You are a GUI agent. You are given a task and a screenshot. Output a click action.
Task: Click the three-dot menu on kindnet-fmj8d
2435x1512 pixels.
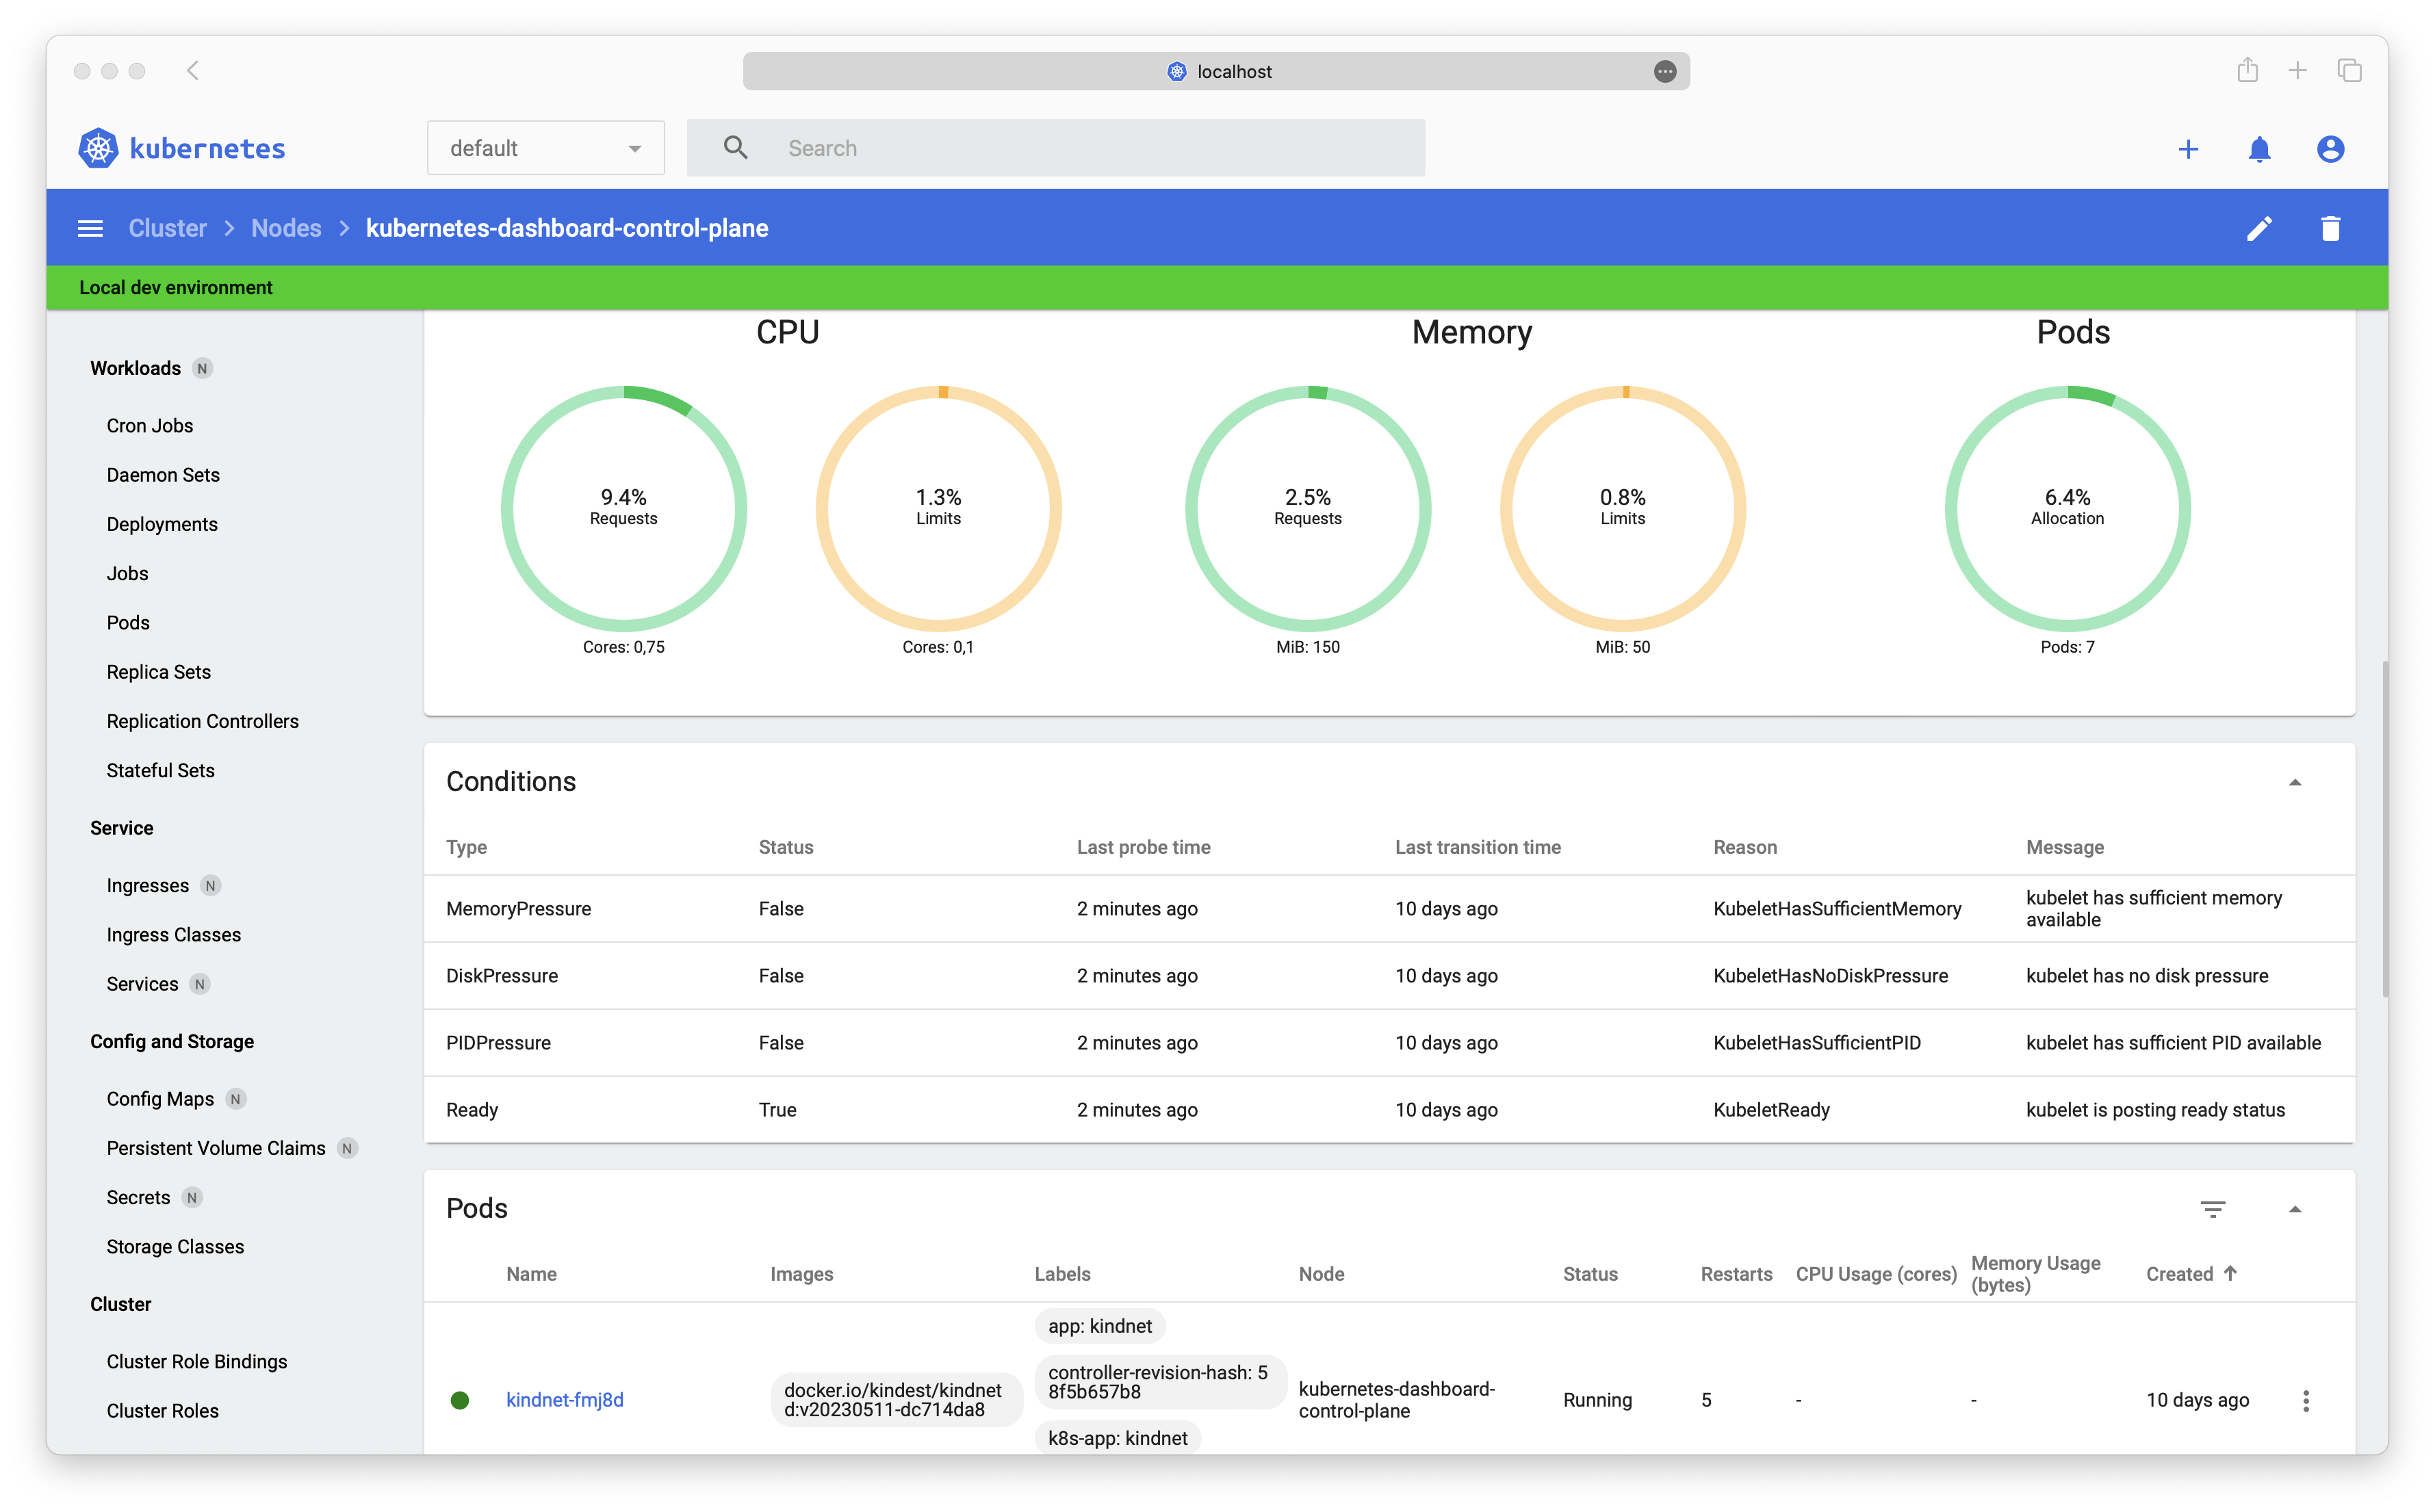tap(2306, 1399)
